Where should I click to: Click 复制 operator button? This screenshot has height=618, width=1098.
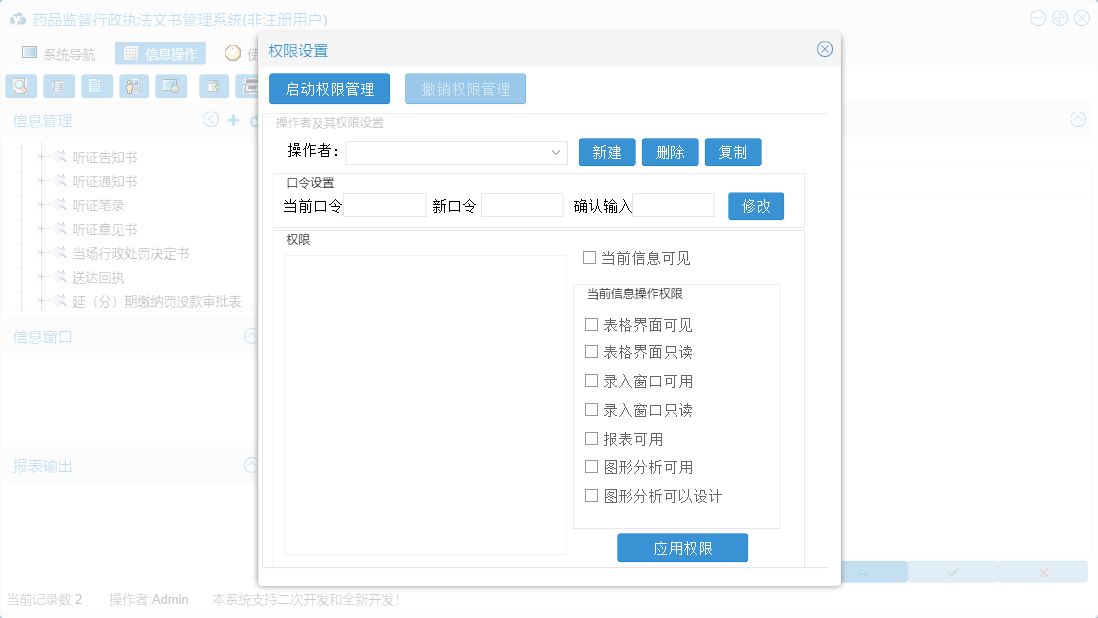click(x=733, y=152)
